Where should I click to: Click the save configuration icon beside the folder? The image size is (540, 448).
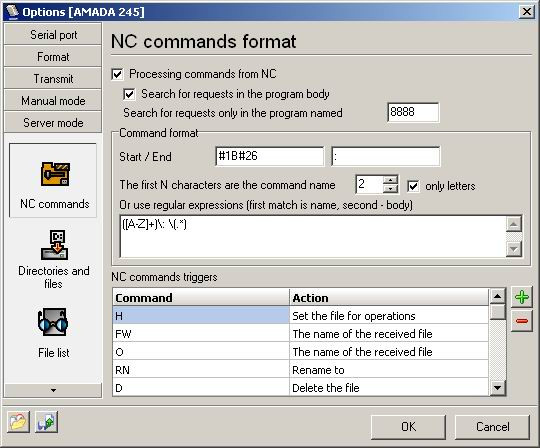46,421
